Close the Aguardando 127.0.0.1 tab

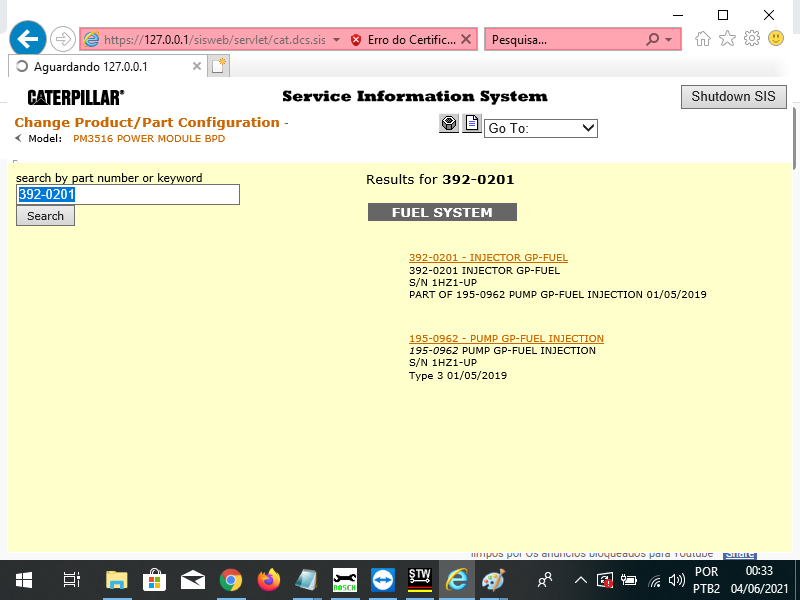click(x=196, y=66)
